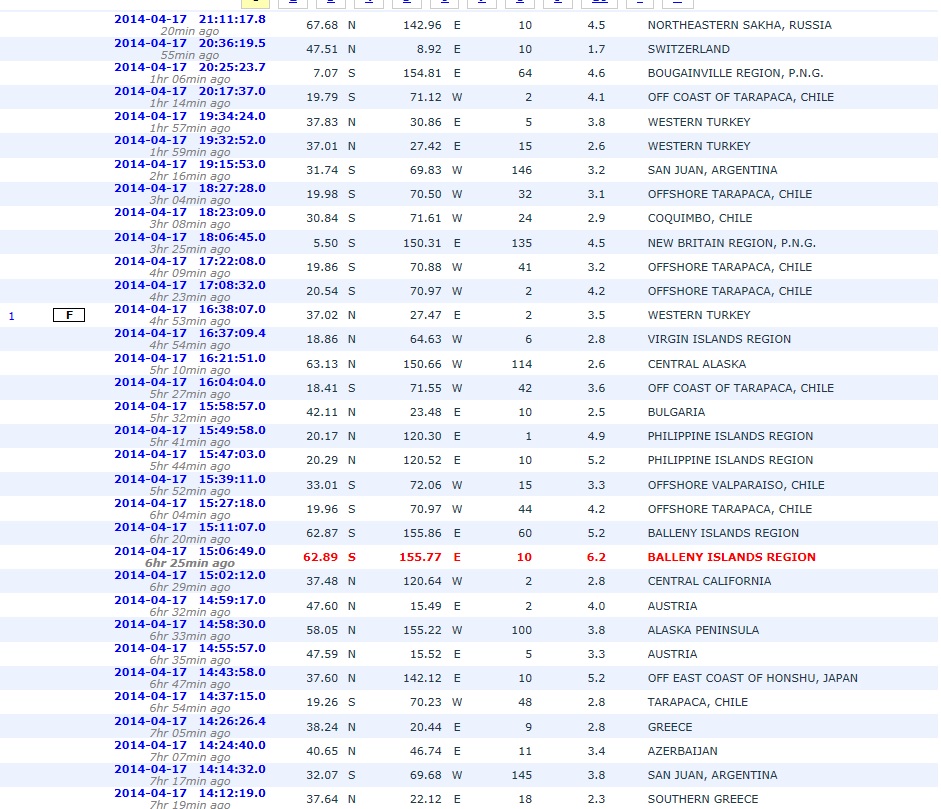
Task: Select the NEW BRITAIN REGION, P.N.G. text
Action: click(732, 244)
